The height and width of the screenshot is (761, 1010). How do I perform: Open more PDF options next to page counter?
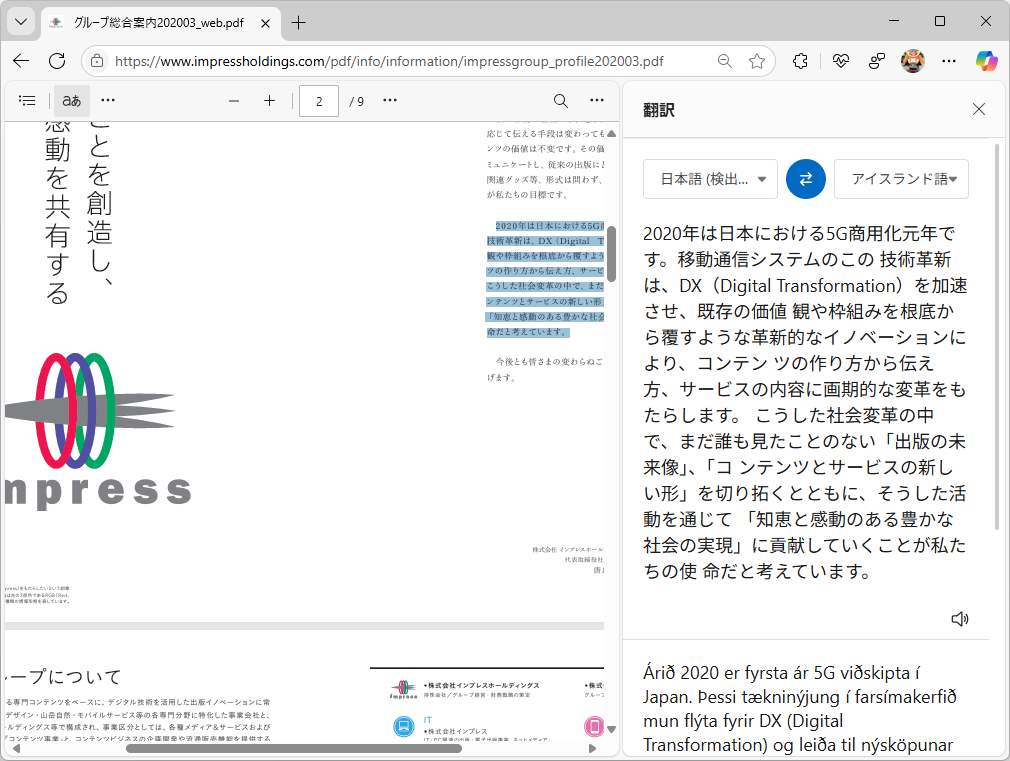coord(390,100)
